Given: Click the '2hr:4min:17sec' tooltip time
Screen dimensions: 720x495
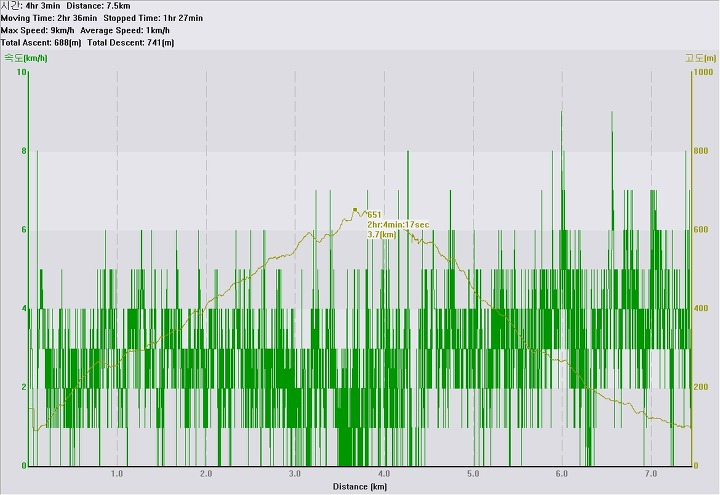Looking at the screenshot, I should 398,225.
